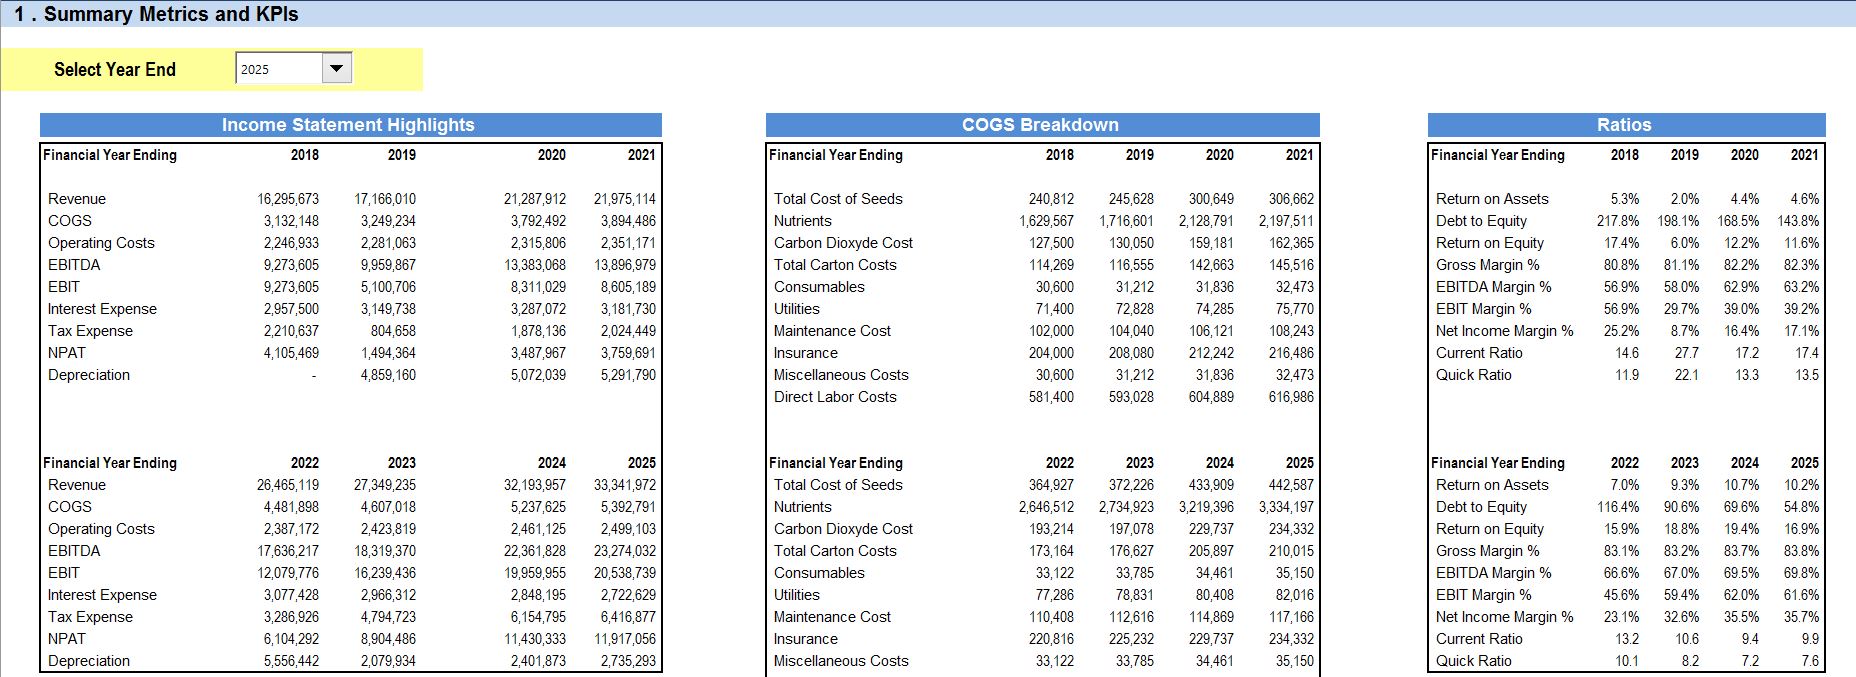Click the 2021 COGS value 3,894,486

point(628,221)
